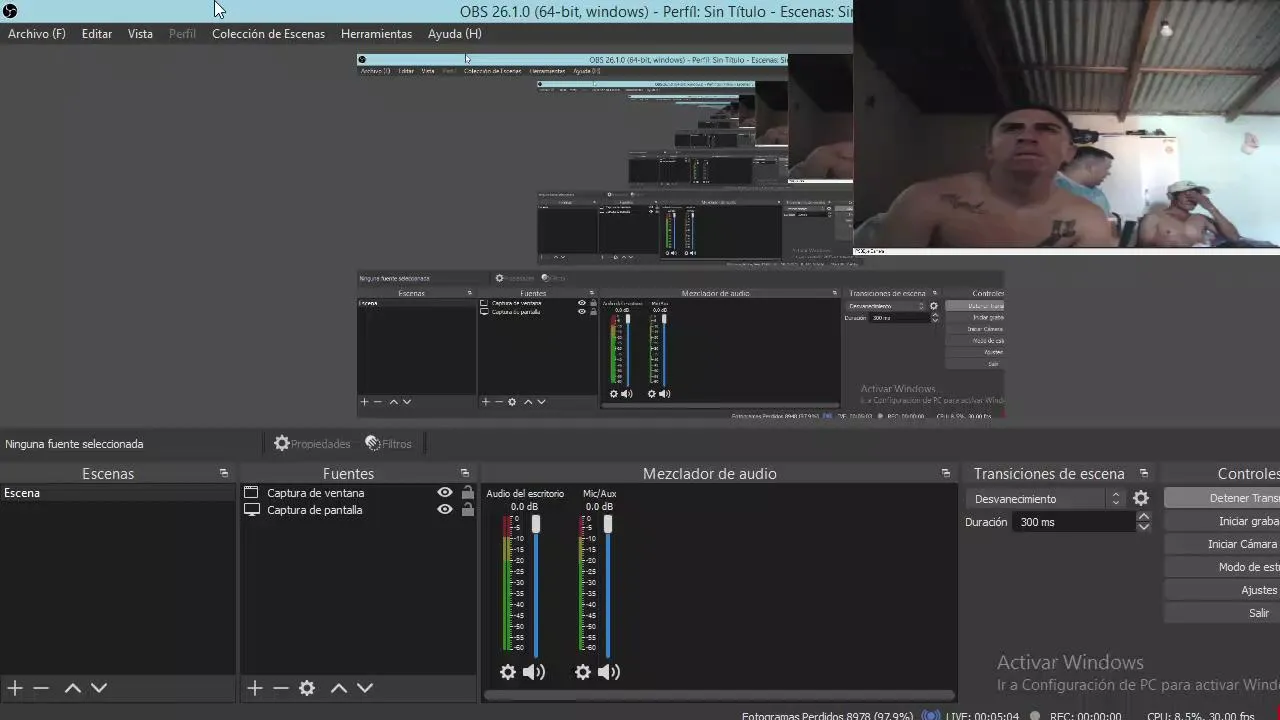Click Modo de estudio button
1280x720 pixels.
coord(1222,567)
